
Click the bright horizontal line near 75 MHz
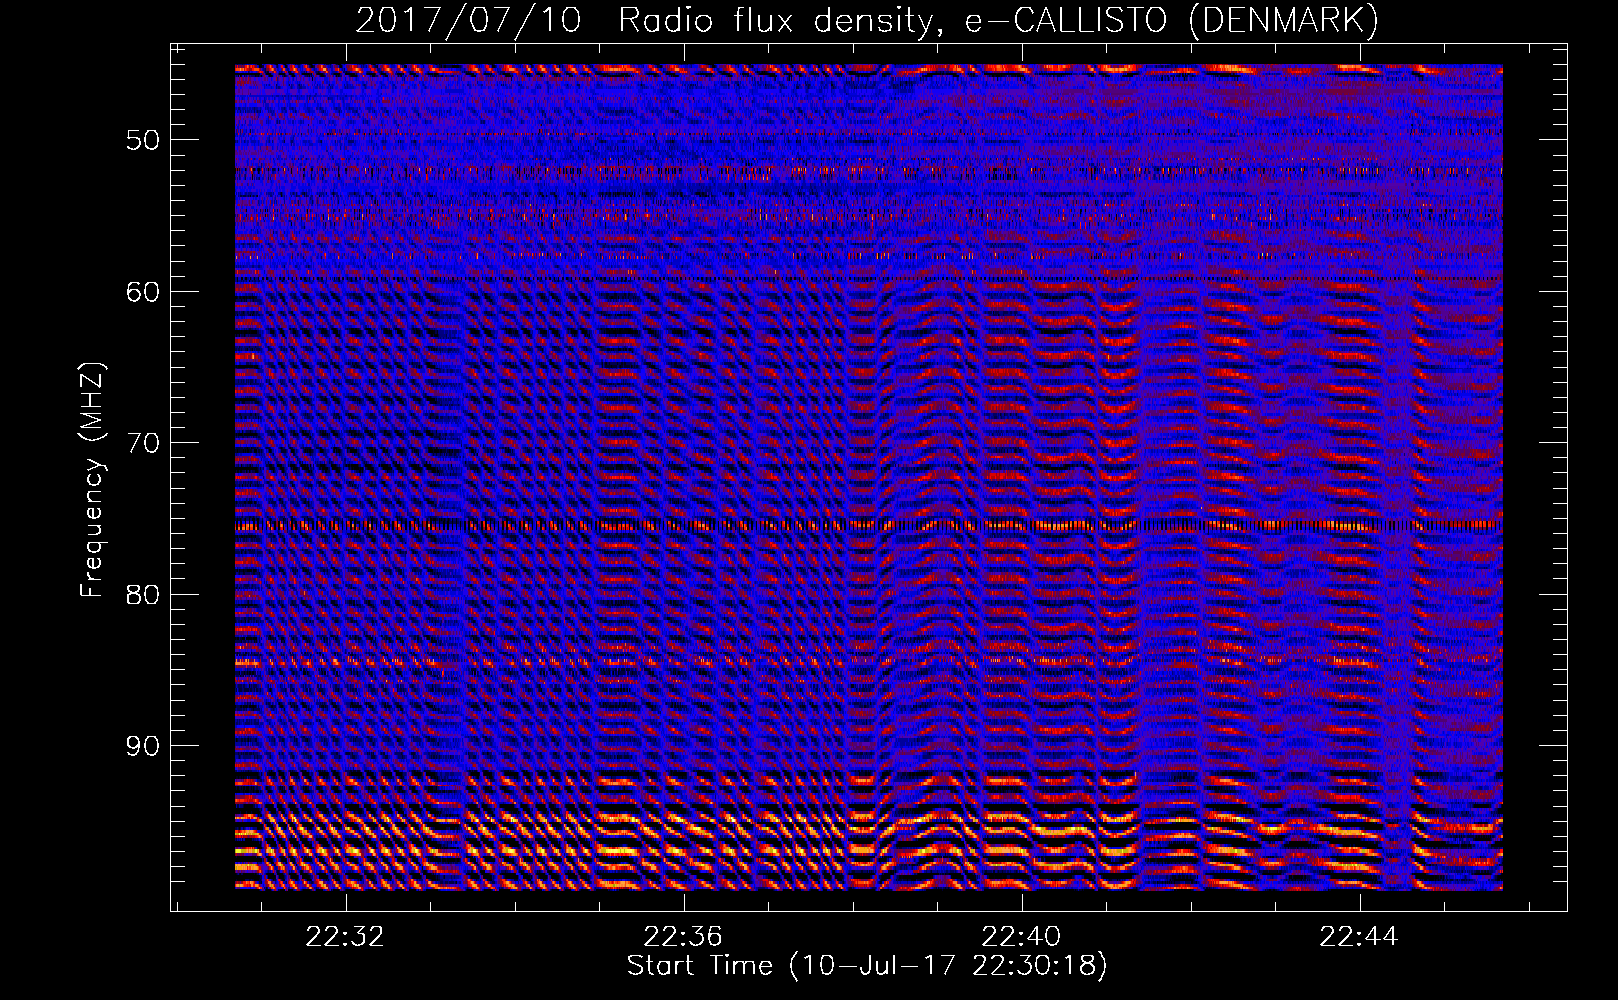pos(869,525)
